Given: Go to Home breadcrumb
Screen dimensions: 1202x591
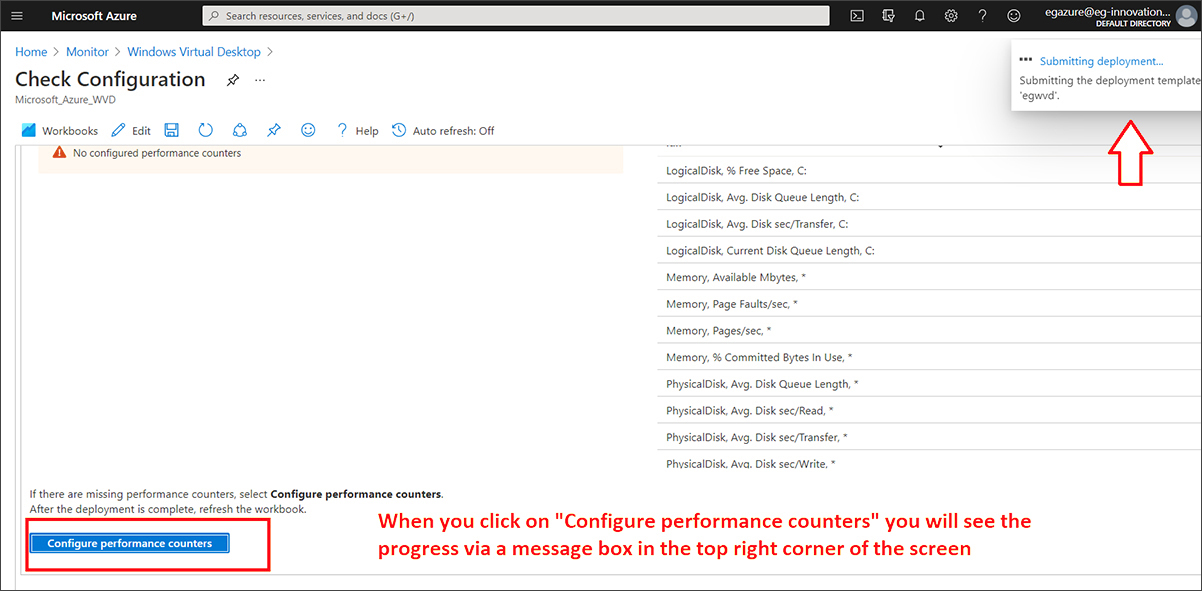Looking at the screenshot, I should [31, 52].
